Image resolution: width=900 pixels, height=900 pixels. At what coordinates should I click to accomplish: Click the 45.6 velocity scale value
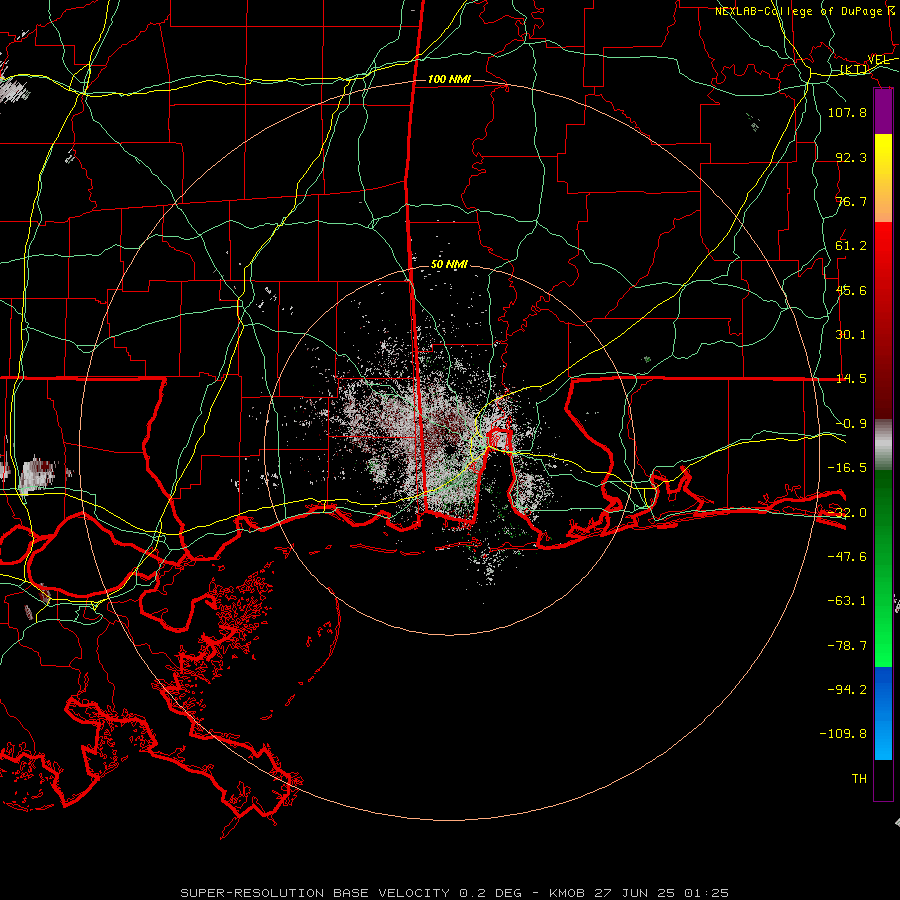(x=851, y=290)
